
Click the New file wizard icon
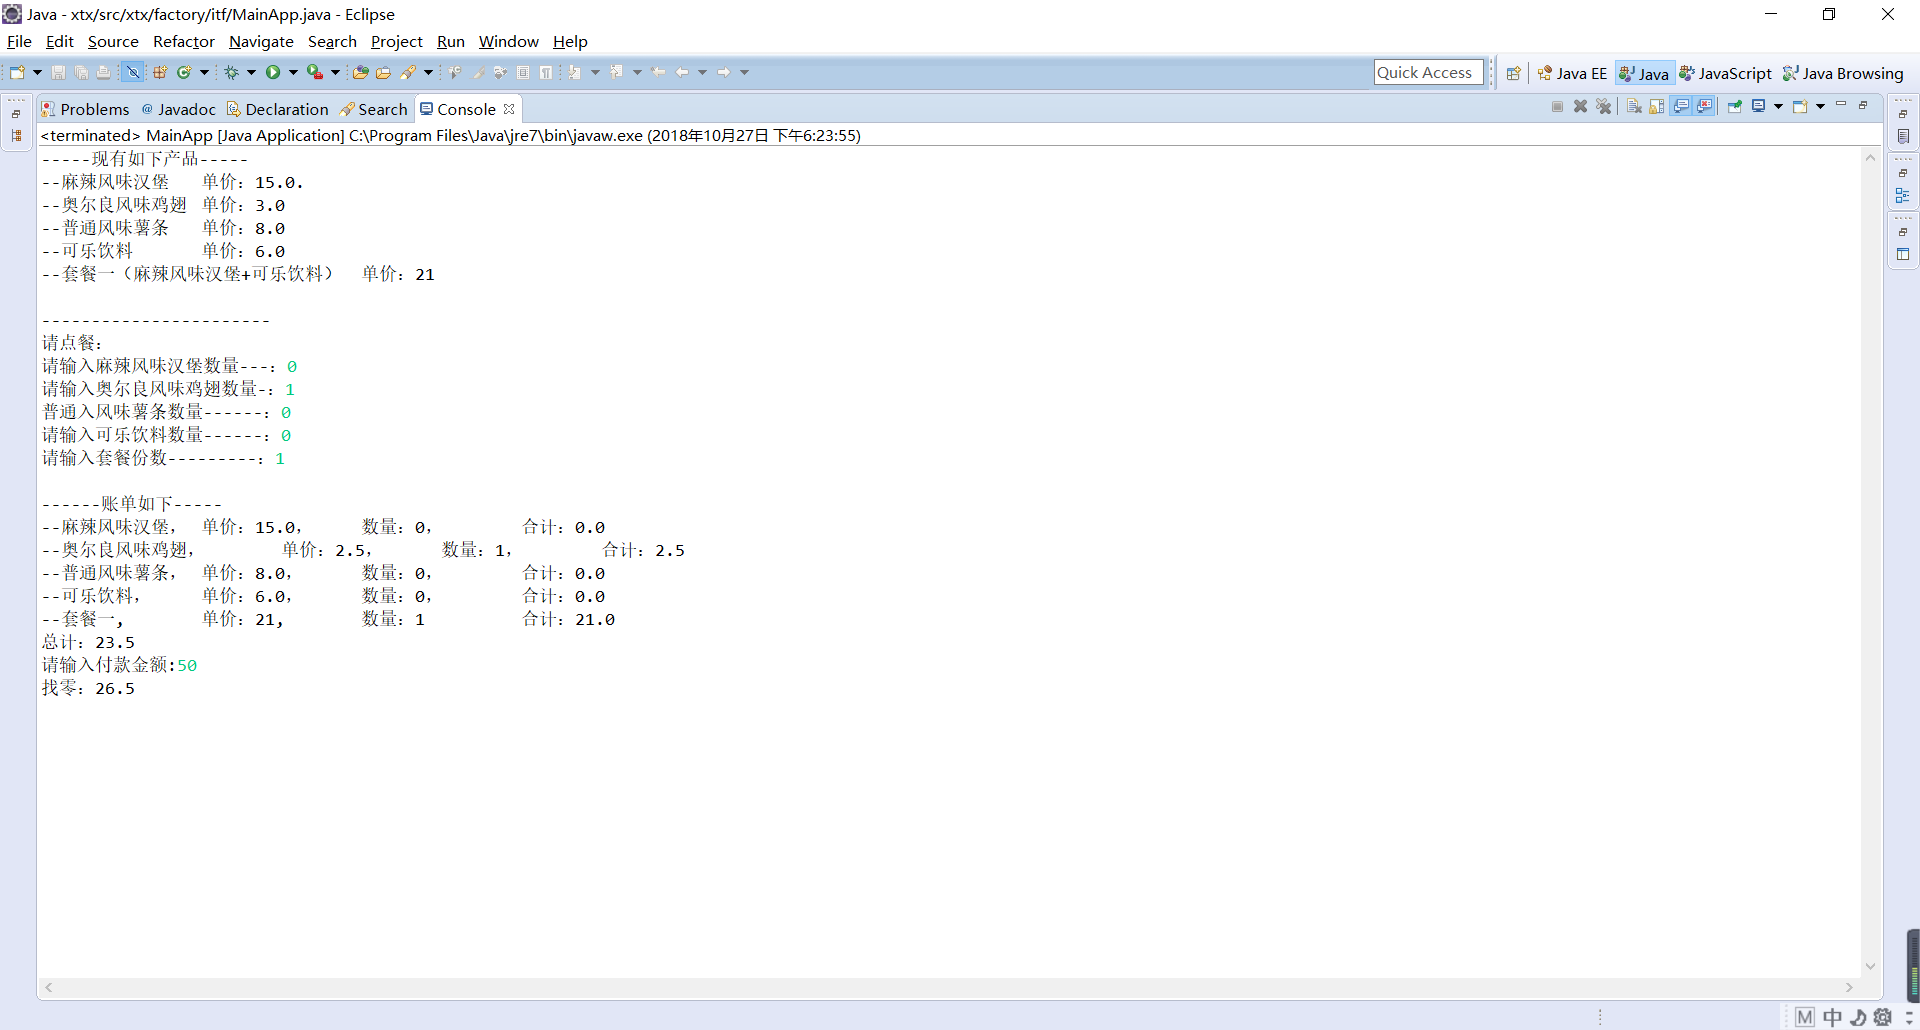17,72
